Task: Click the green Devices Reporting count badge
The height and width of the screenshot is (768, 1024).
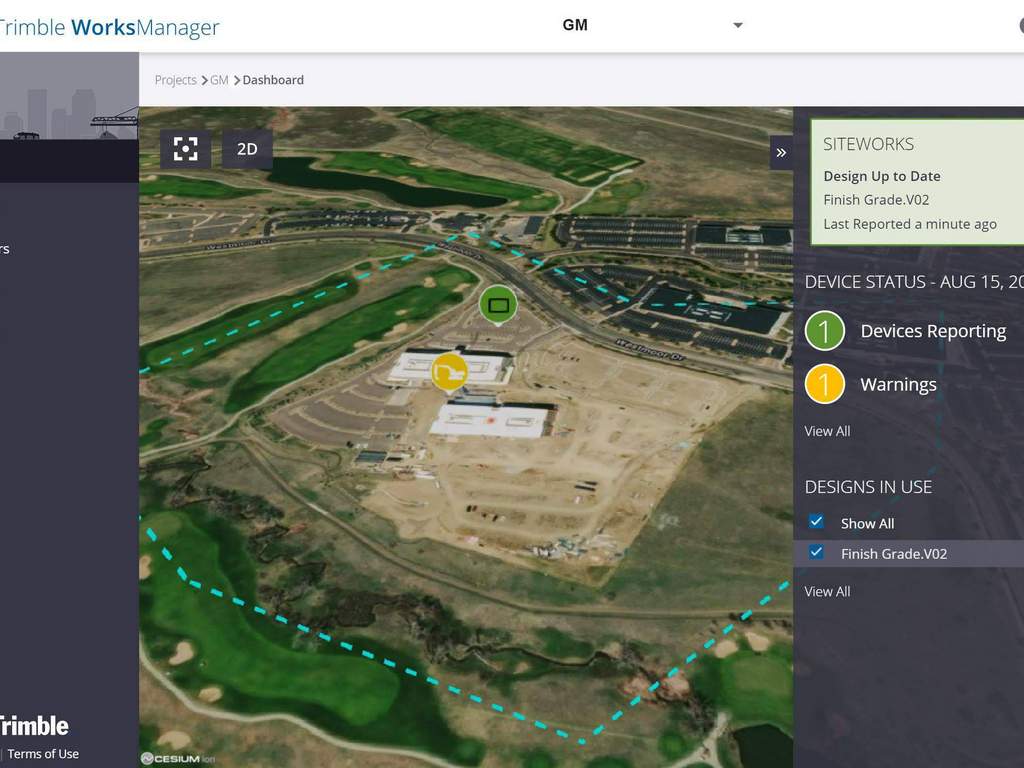Action: tap(825, 331)
